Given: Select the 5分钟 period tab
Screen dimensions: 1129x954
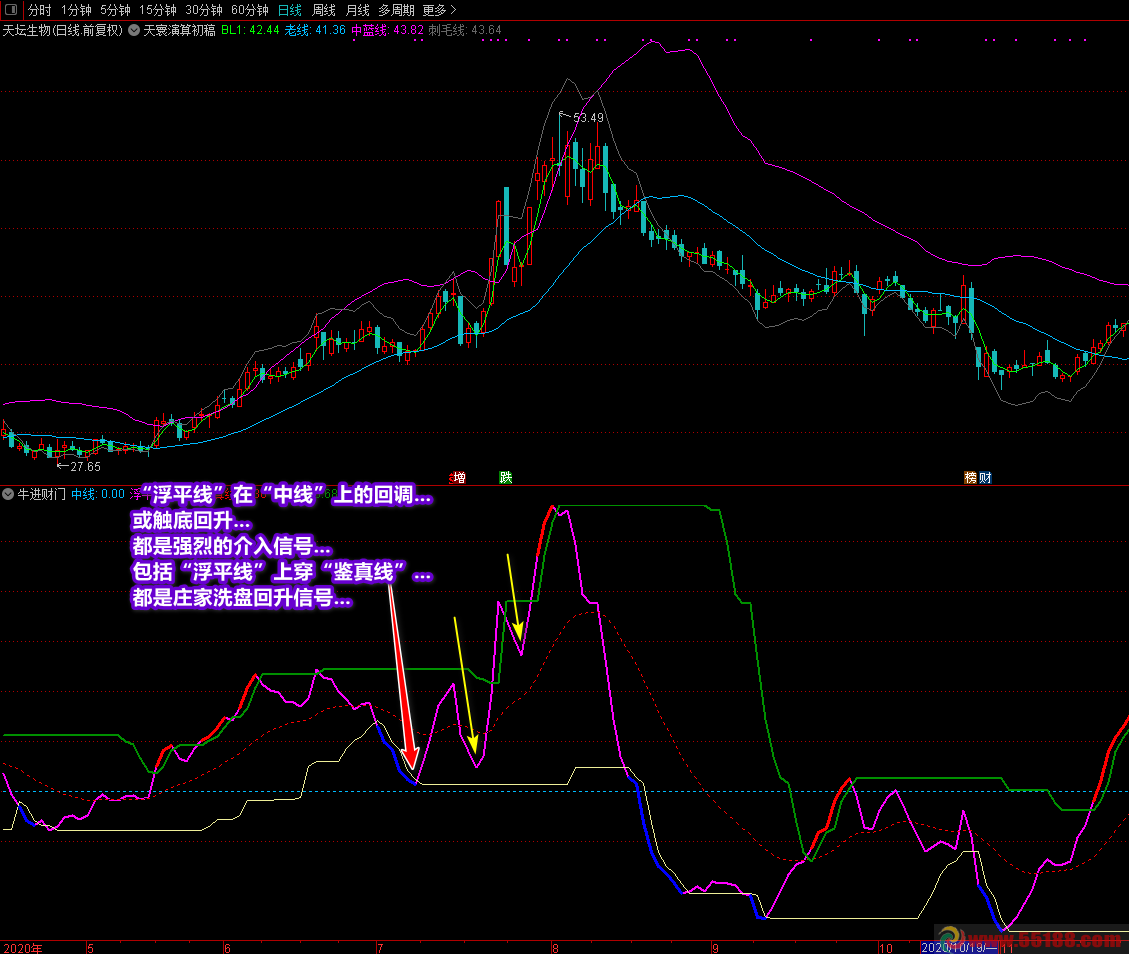Looking at the screenshot, I should tap(115, 10).
